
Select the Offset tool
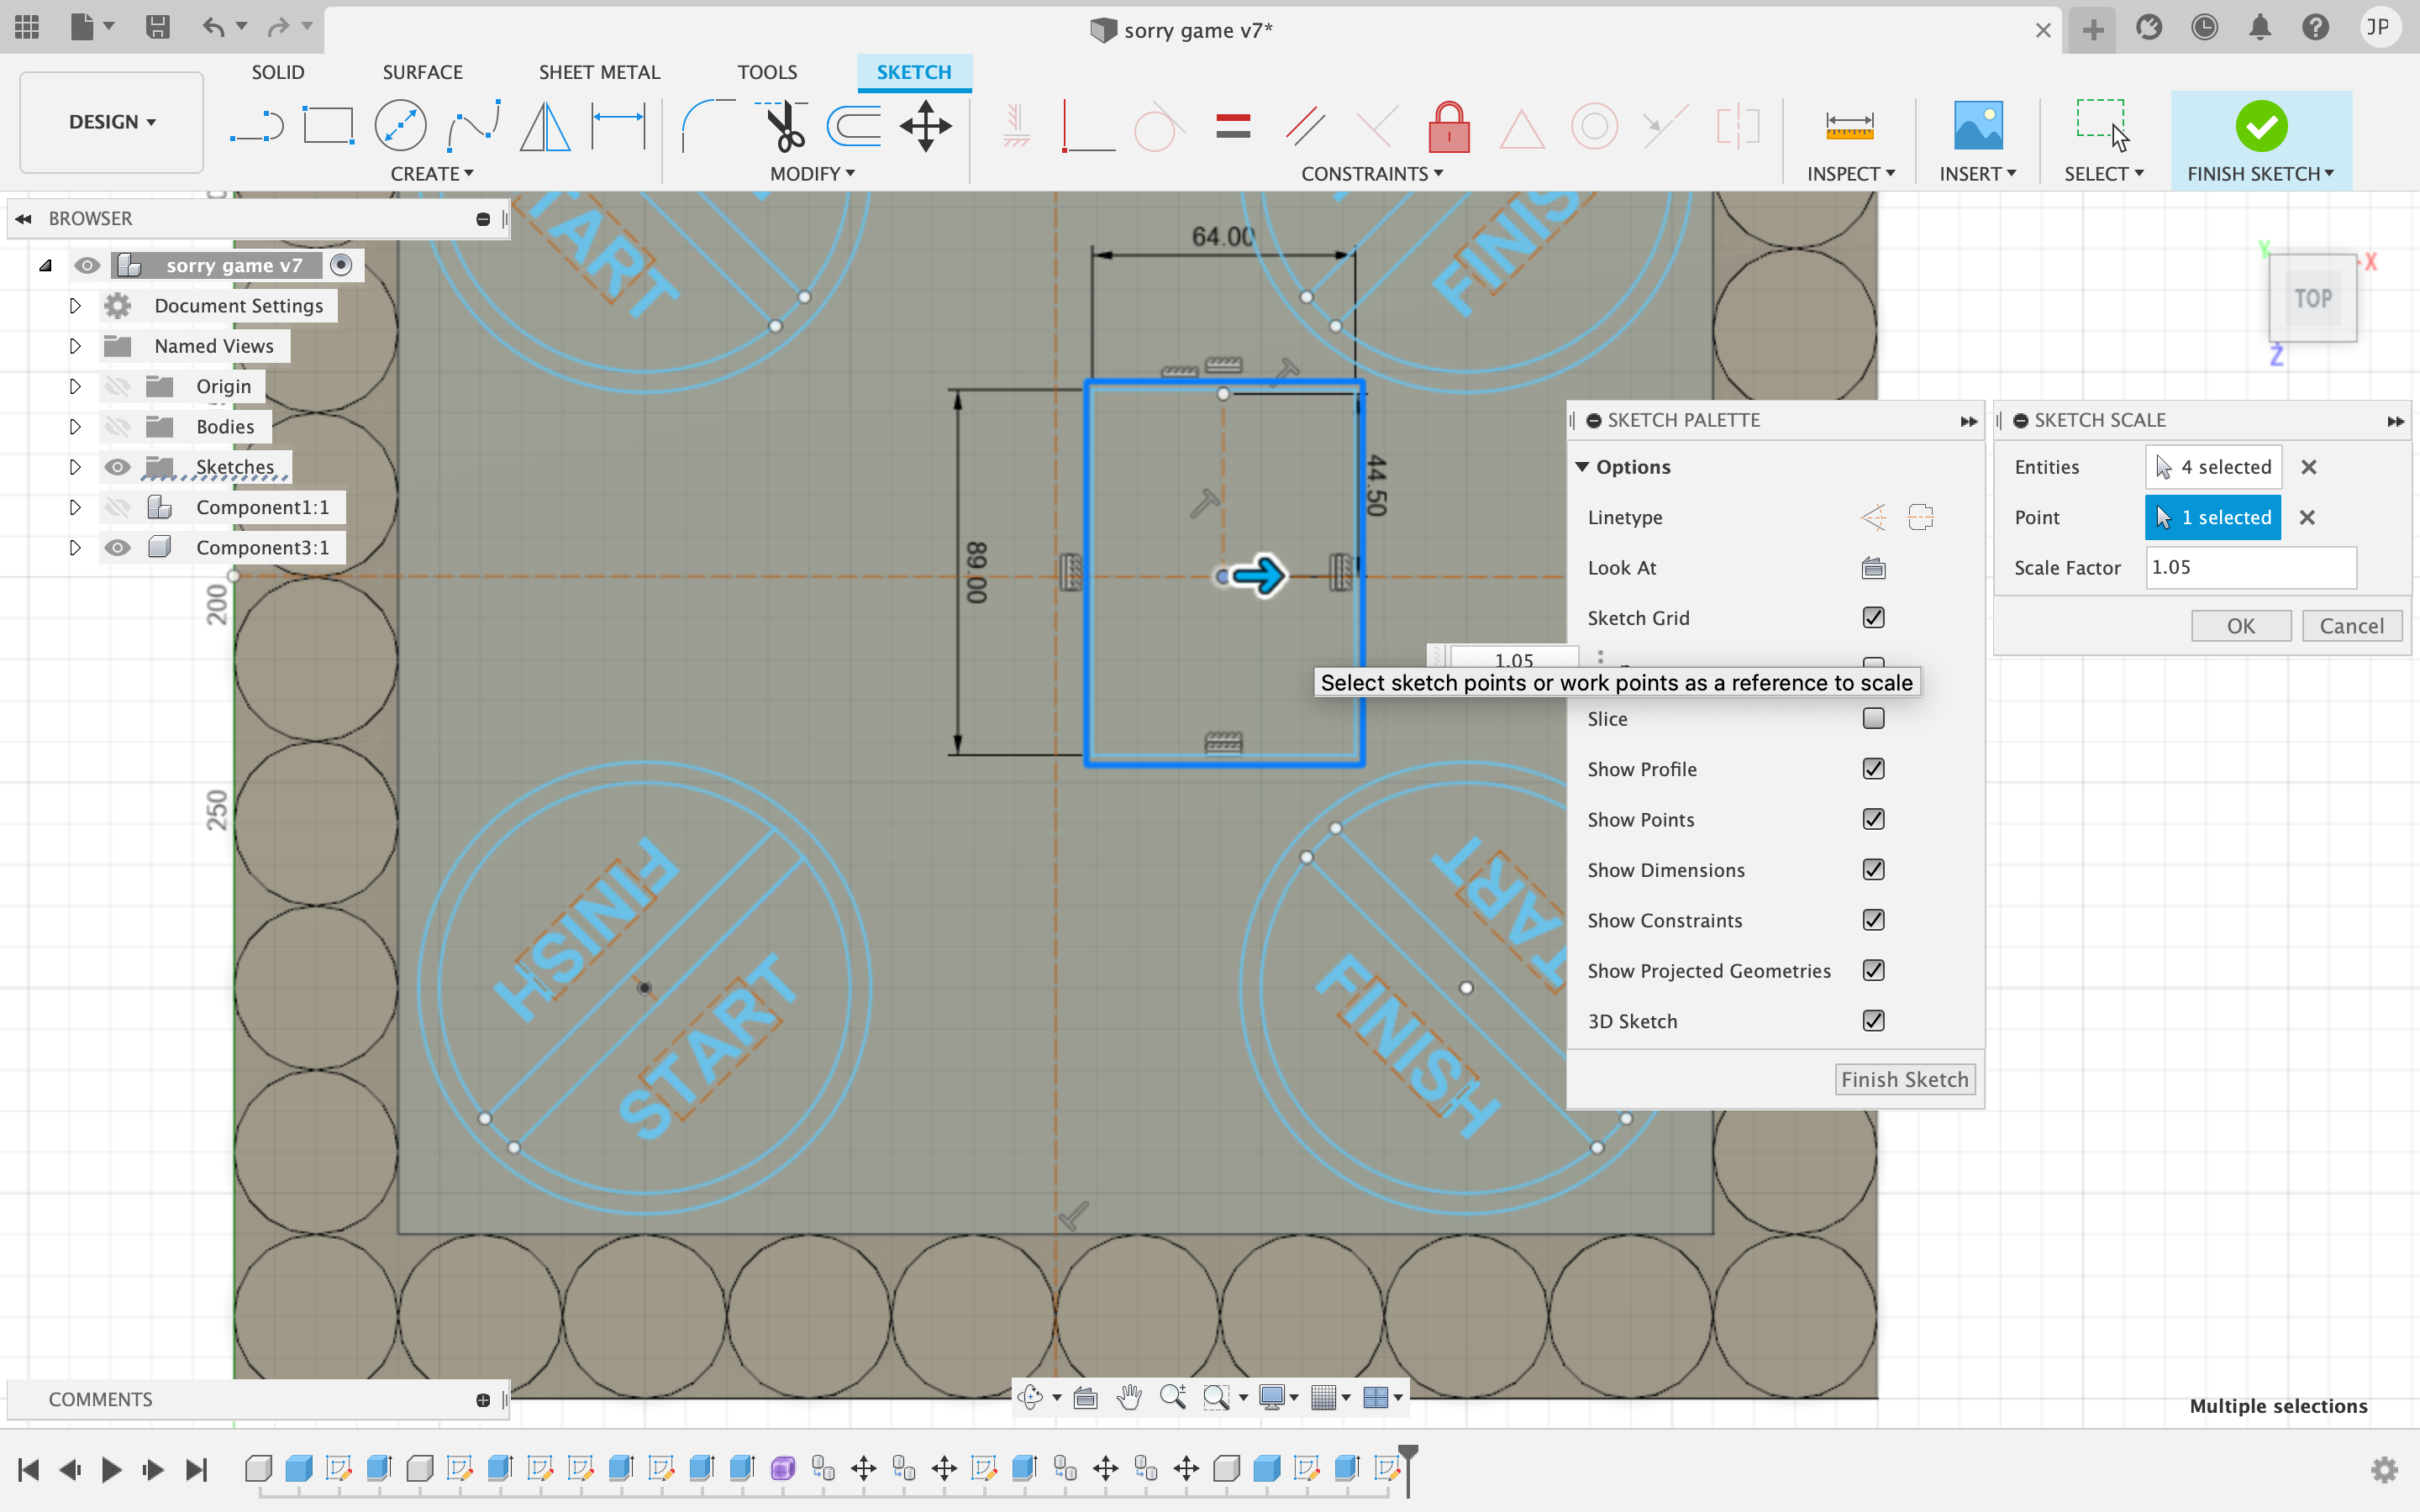[854, 127]
